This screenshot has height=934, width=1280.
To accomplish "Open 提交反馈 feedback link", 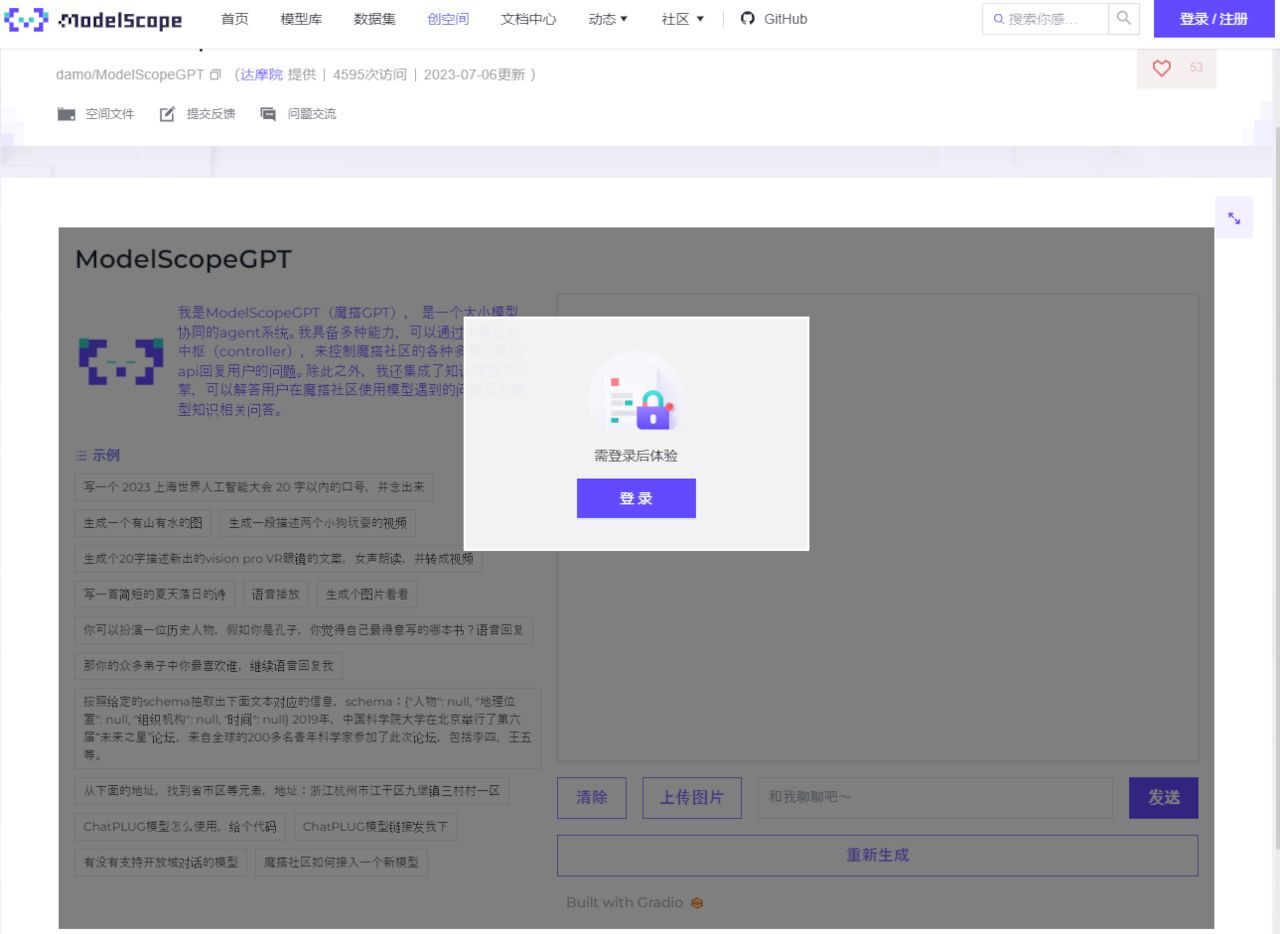I will 198,114.
